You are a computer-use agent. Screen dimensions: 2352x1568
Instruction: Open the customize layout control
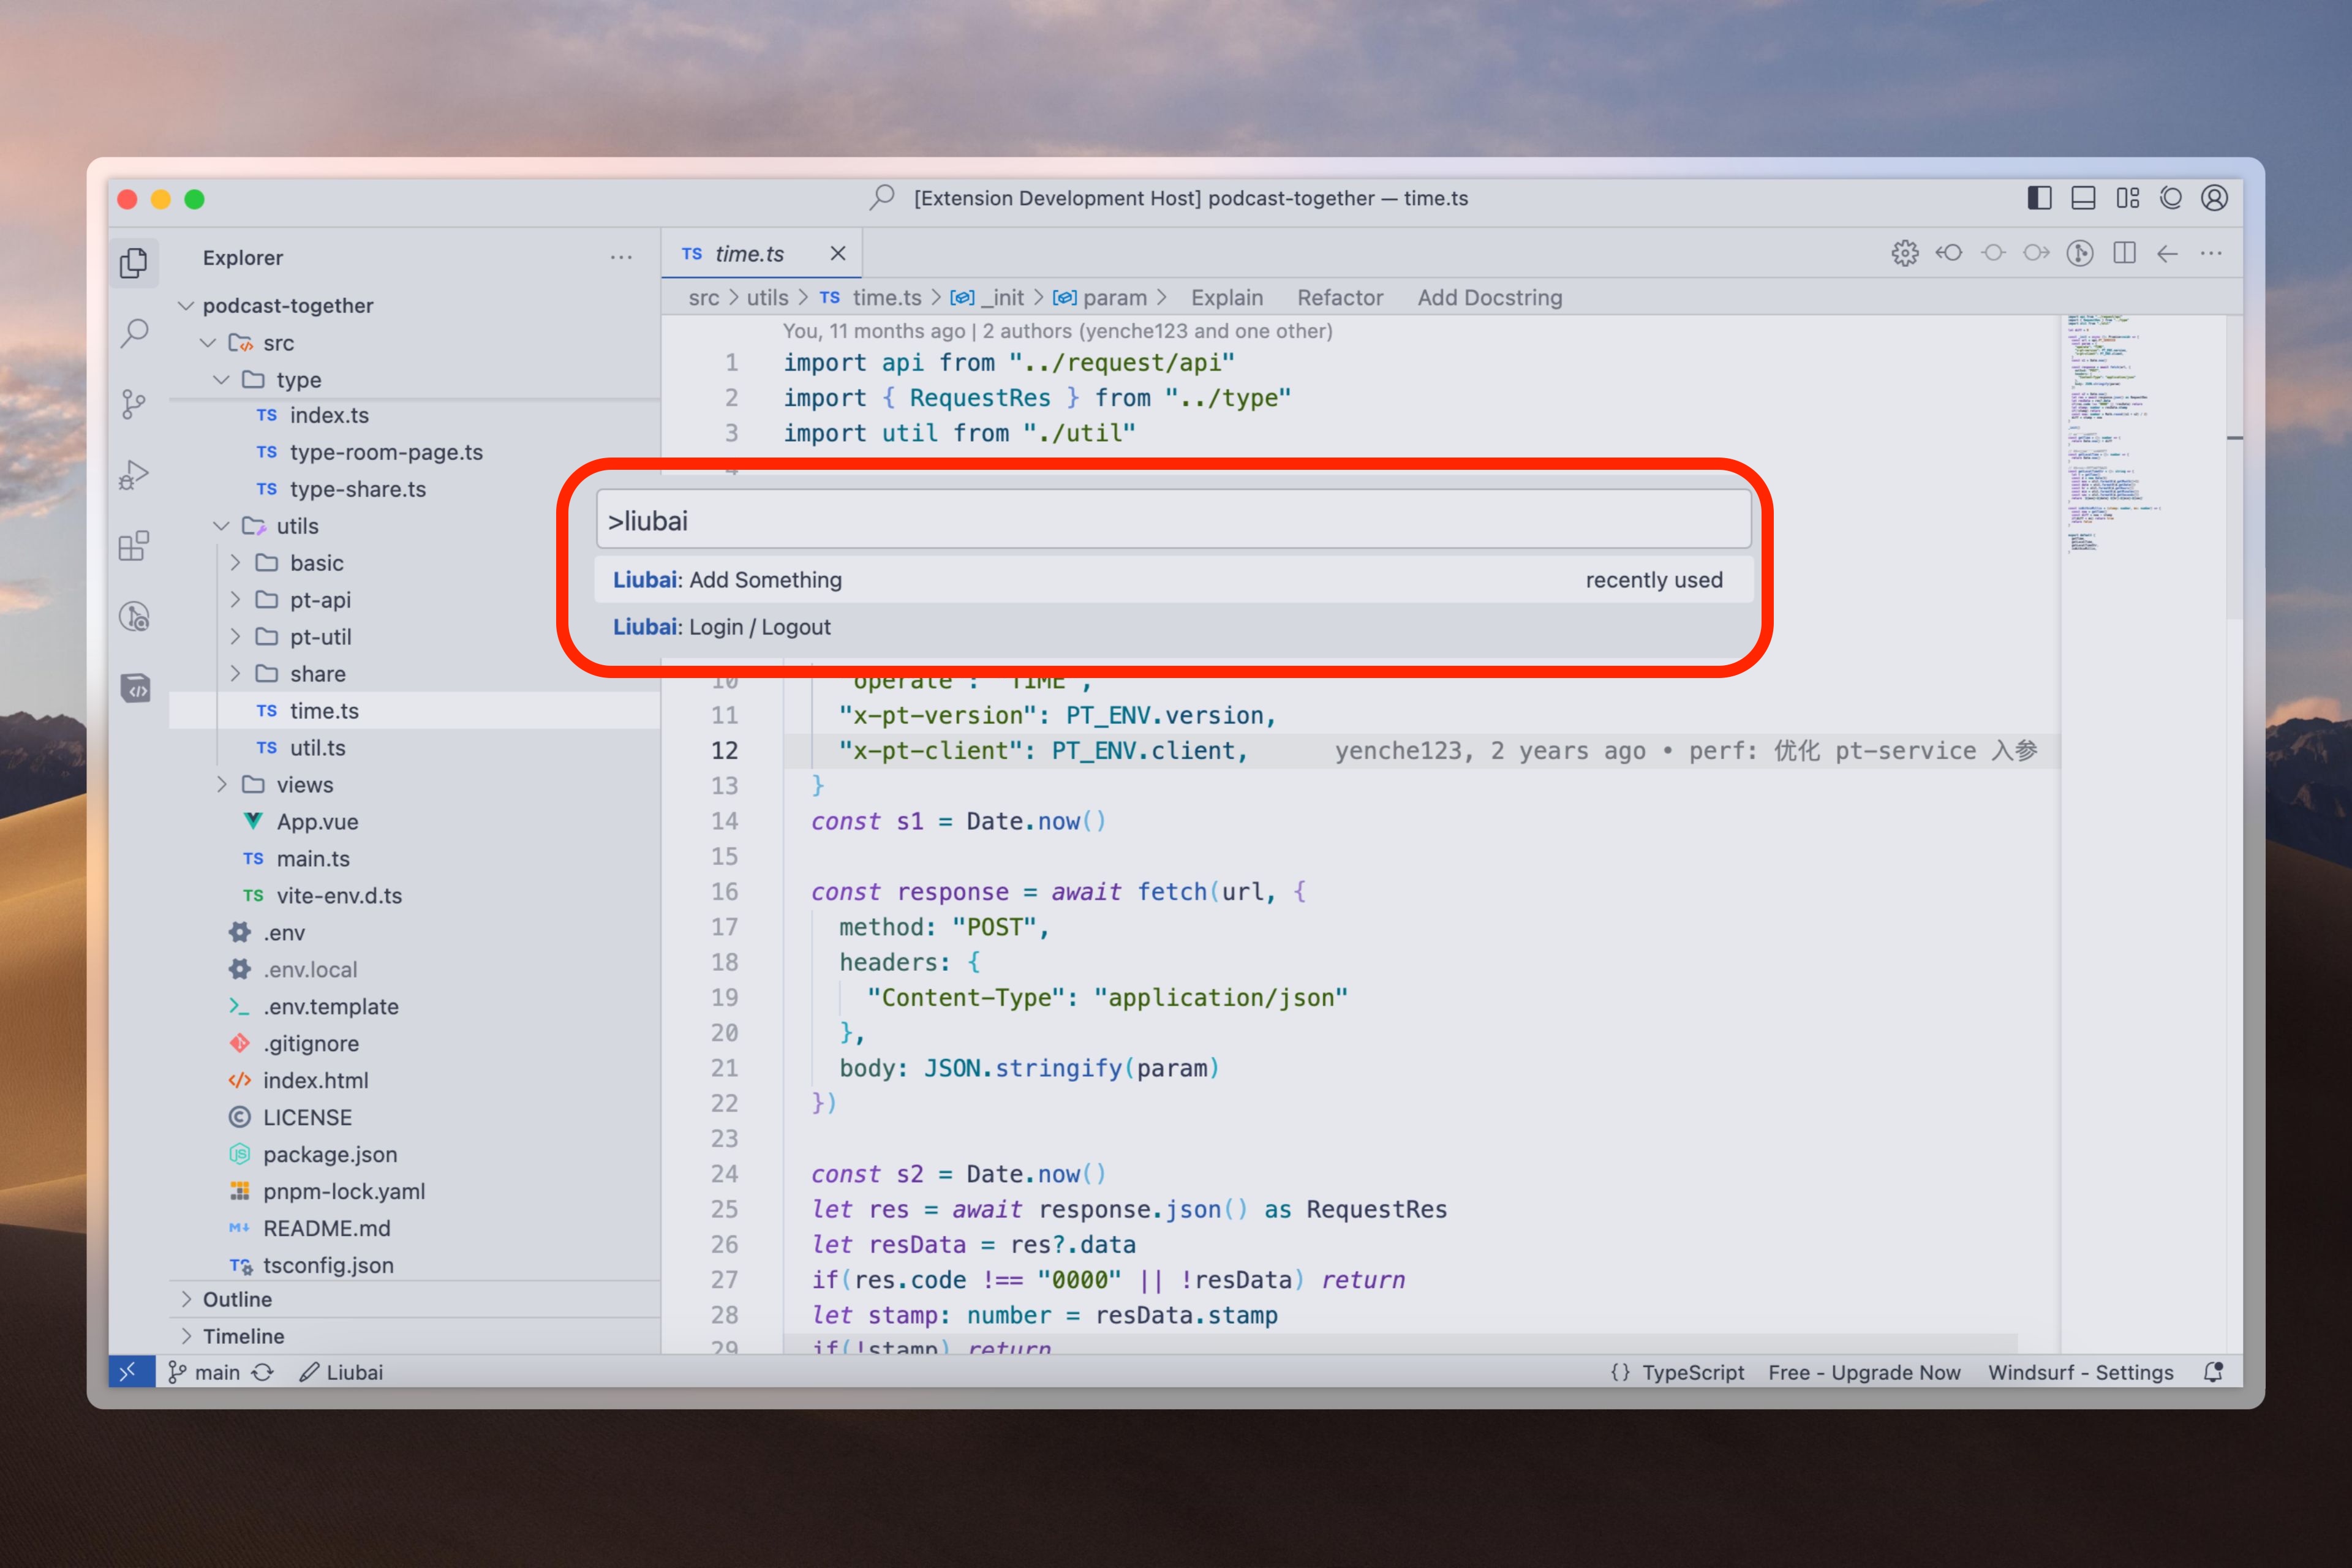tap(2127, 198)
